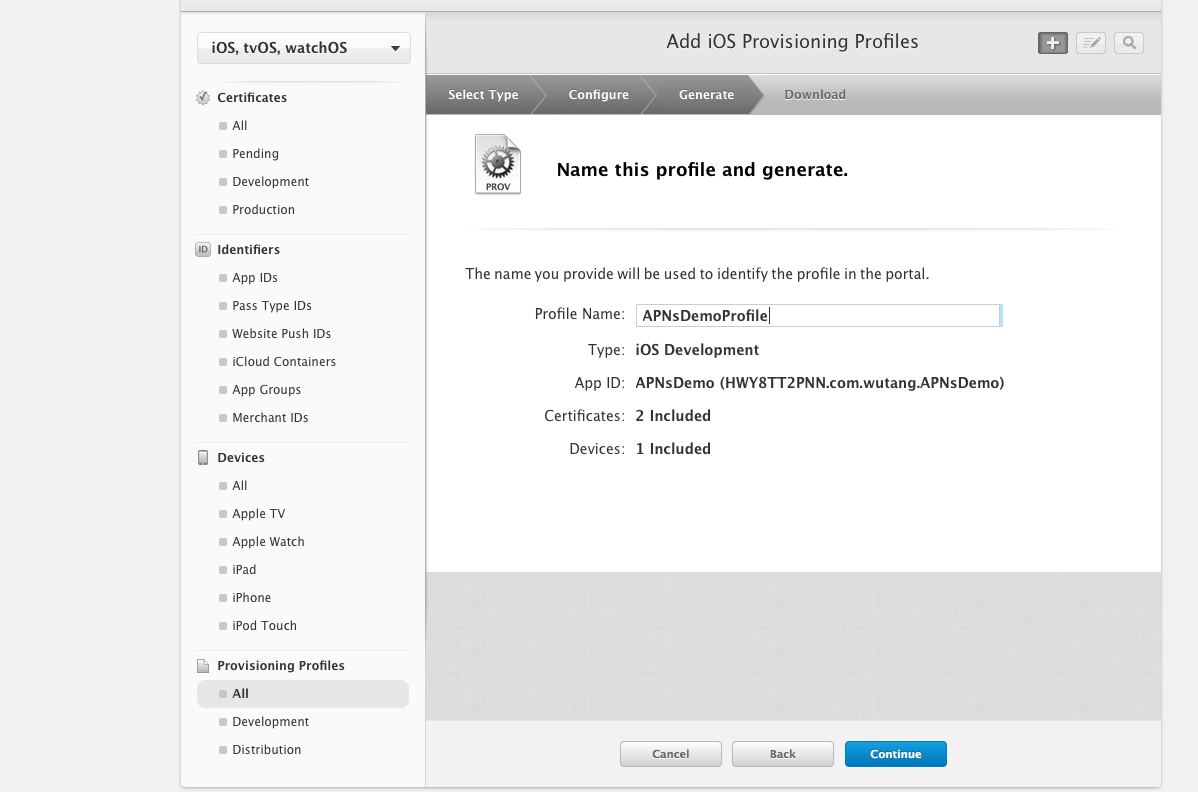Click the search magnifier icon
The image size is (1198, 792).
pyautogui.click(x=1129, y=43)
